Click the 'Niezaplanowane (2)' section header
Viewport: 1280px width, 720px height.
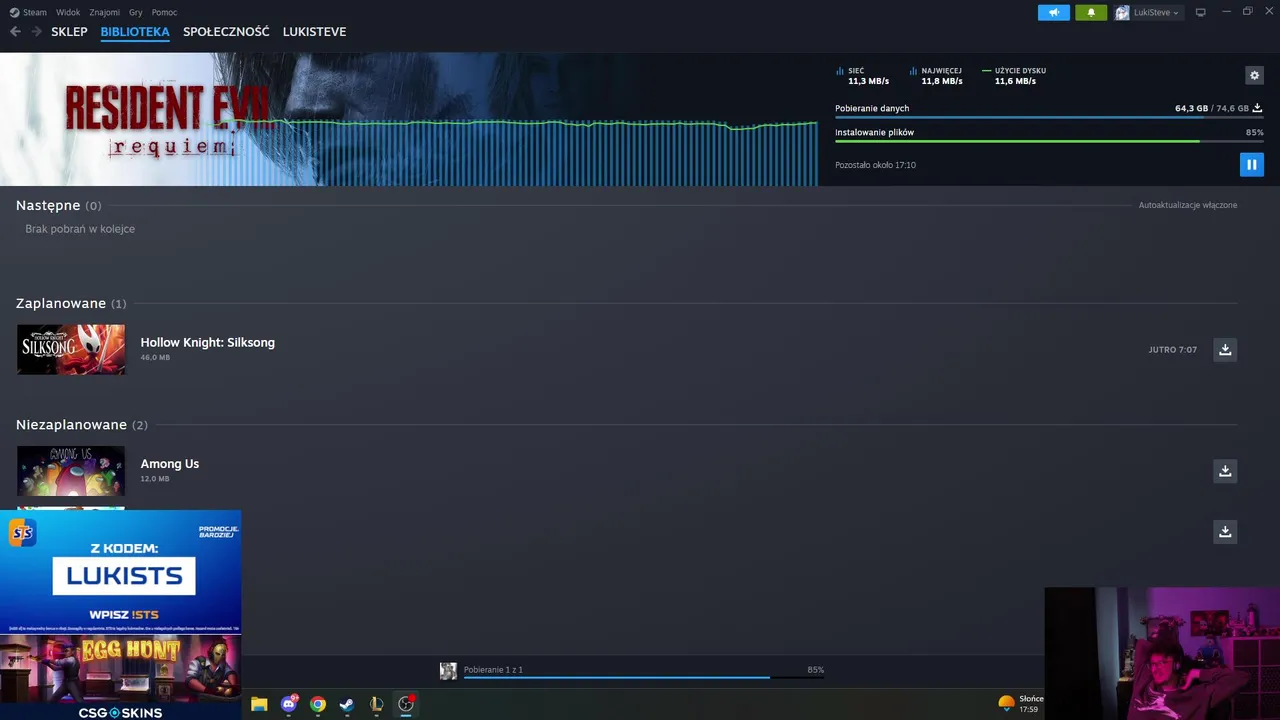(81, 424)
